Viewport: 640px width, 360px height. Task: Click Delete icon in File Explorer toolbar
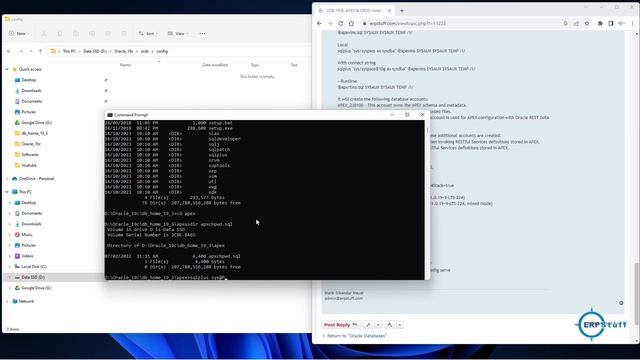click(124, 33)
